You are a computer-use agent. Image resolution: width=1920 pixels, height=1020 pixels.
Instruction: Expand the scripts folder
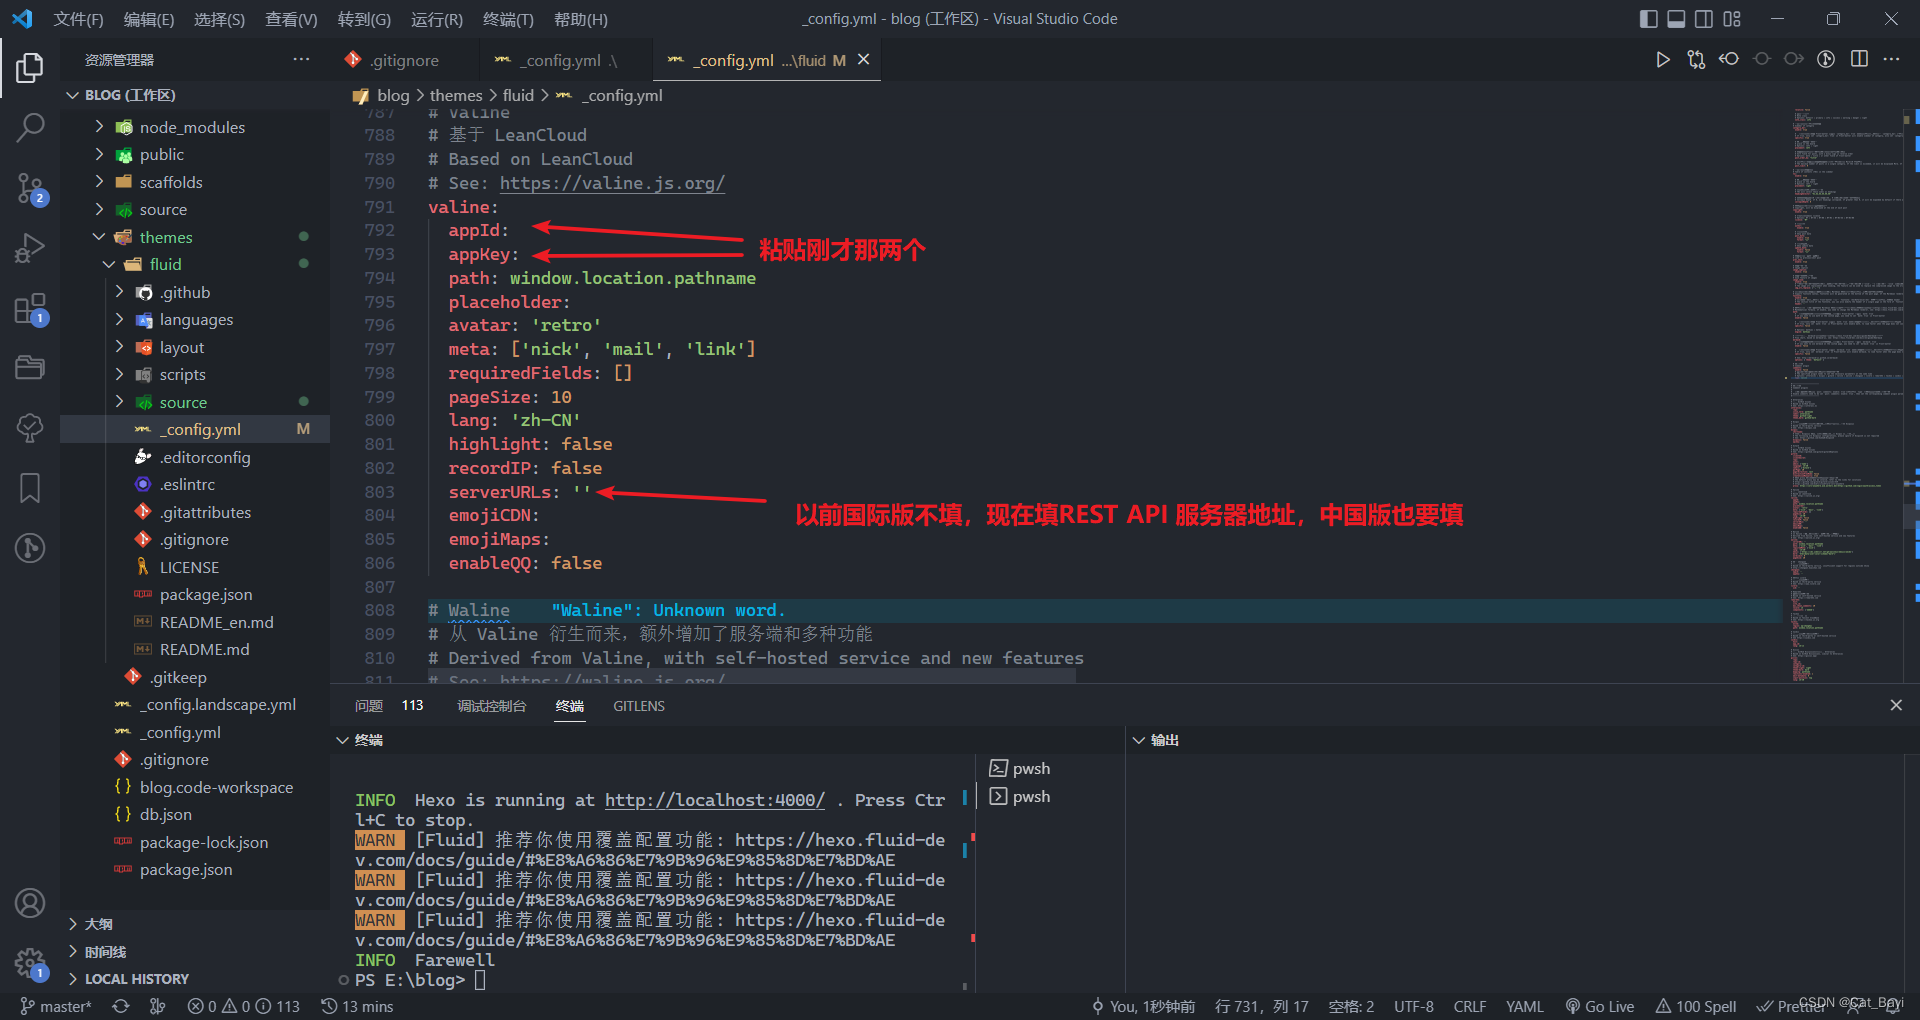(x=119, y=374)
